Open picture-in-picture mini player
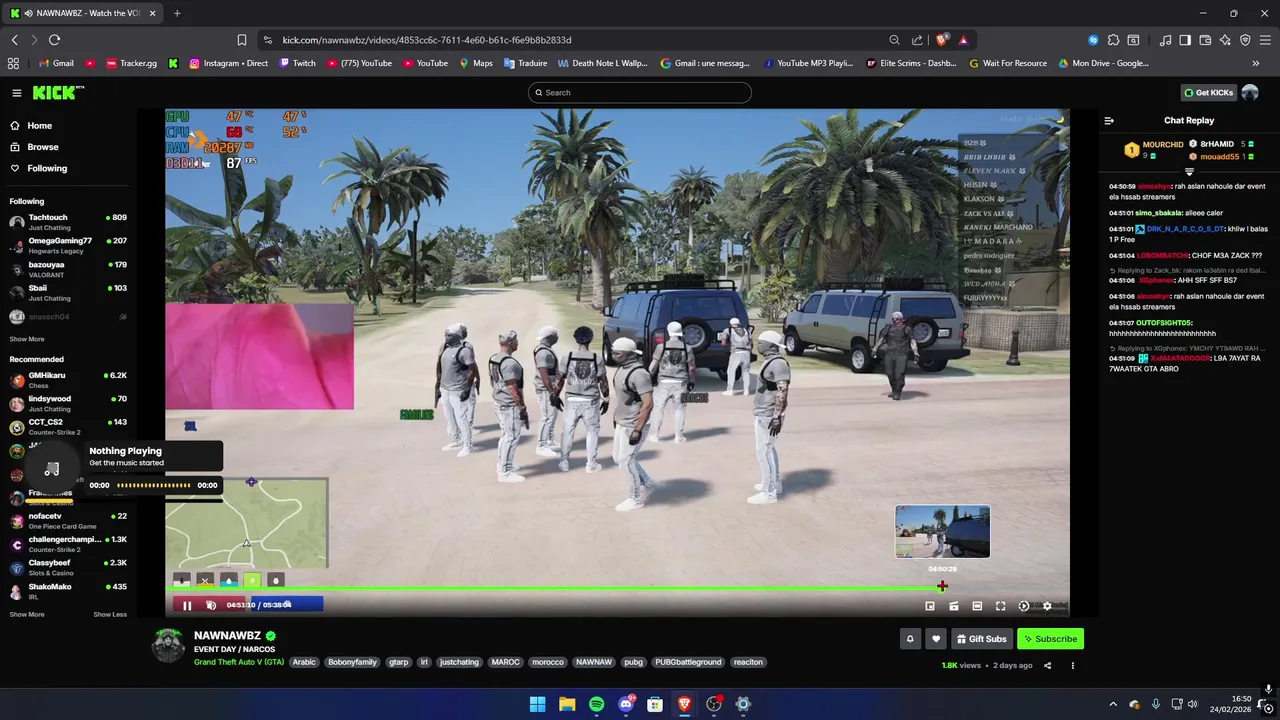Viewport: 1280px width, 720px height. click(x=930, y=606)
